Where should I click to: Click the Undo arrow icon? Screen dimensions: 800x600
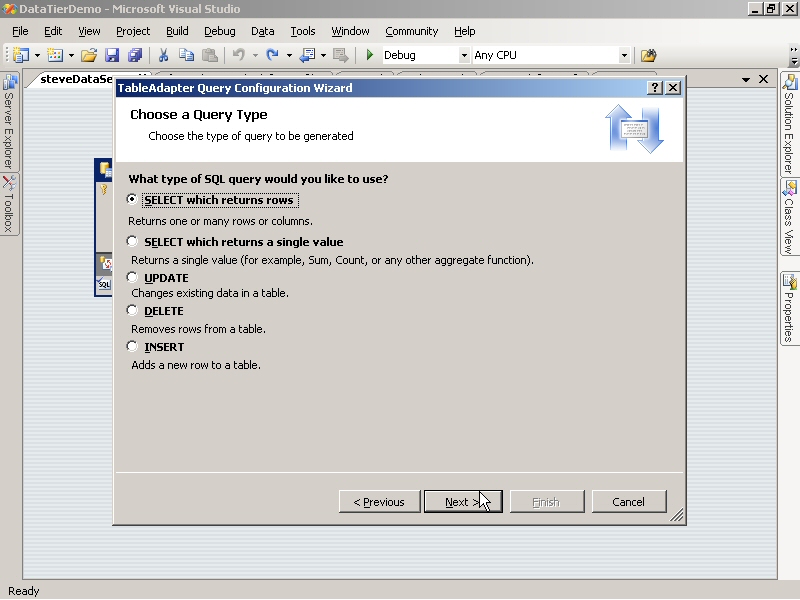(x=238, y=55)
